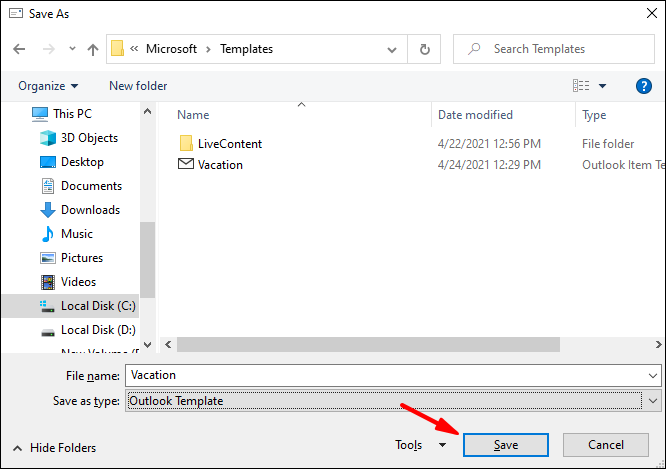Click the File folder type cell

click(608, 144)
